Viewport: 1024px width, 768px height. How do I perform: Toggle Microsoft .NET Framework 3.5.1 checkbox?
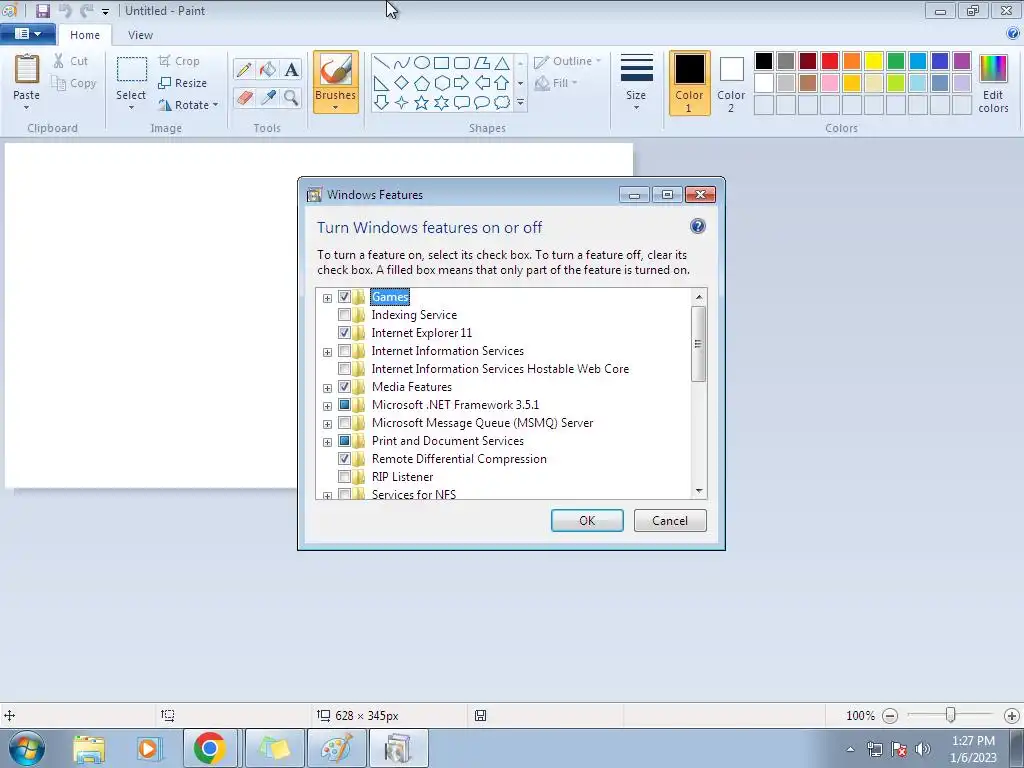pos(344,405)
